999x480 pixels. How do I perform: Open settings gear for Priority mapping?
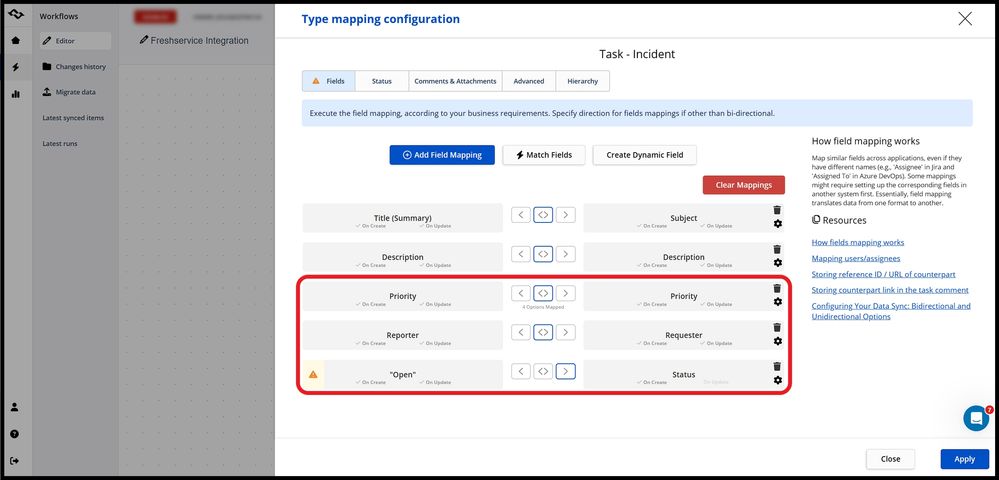click(777, 302)
